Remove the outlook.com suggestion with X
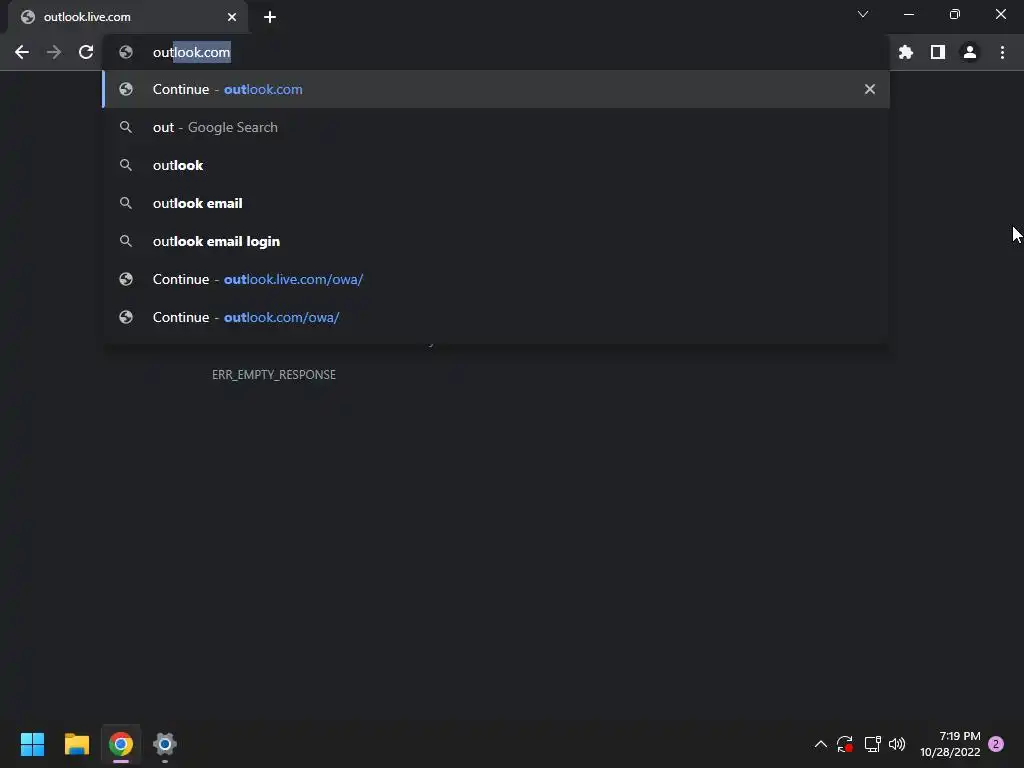 pos(870,89)
